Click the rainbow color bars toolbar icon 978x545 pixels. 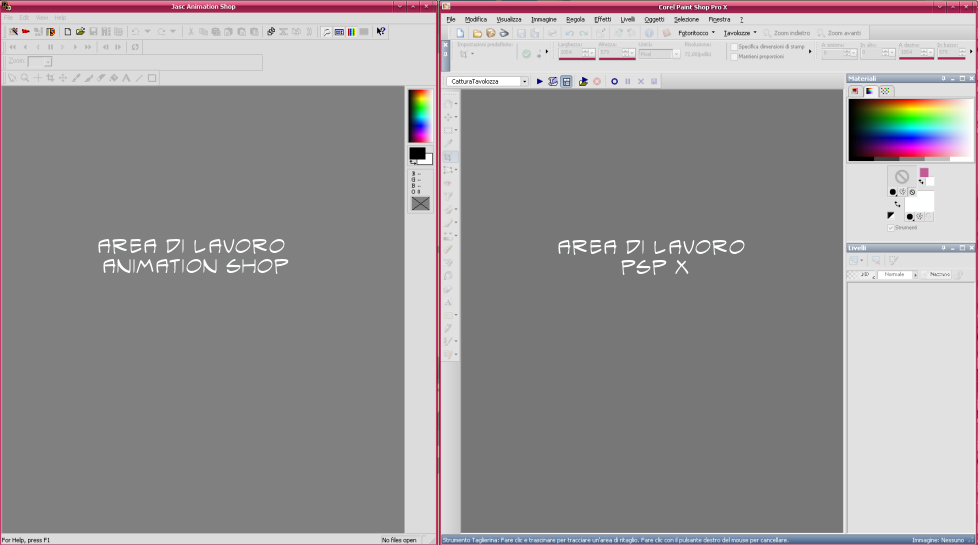click(351, 32)
